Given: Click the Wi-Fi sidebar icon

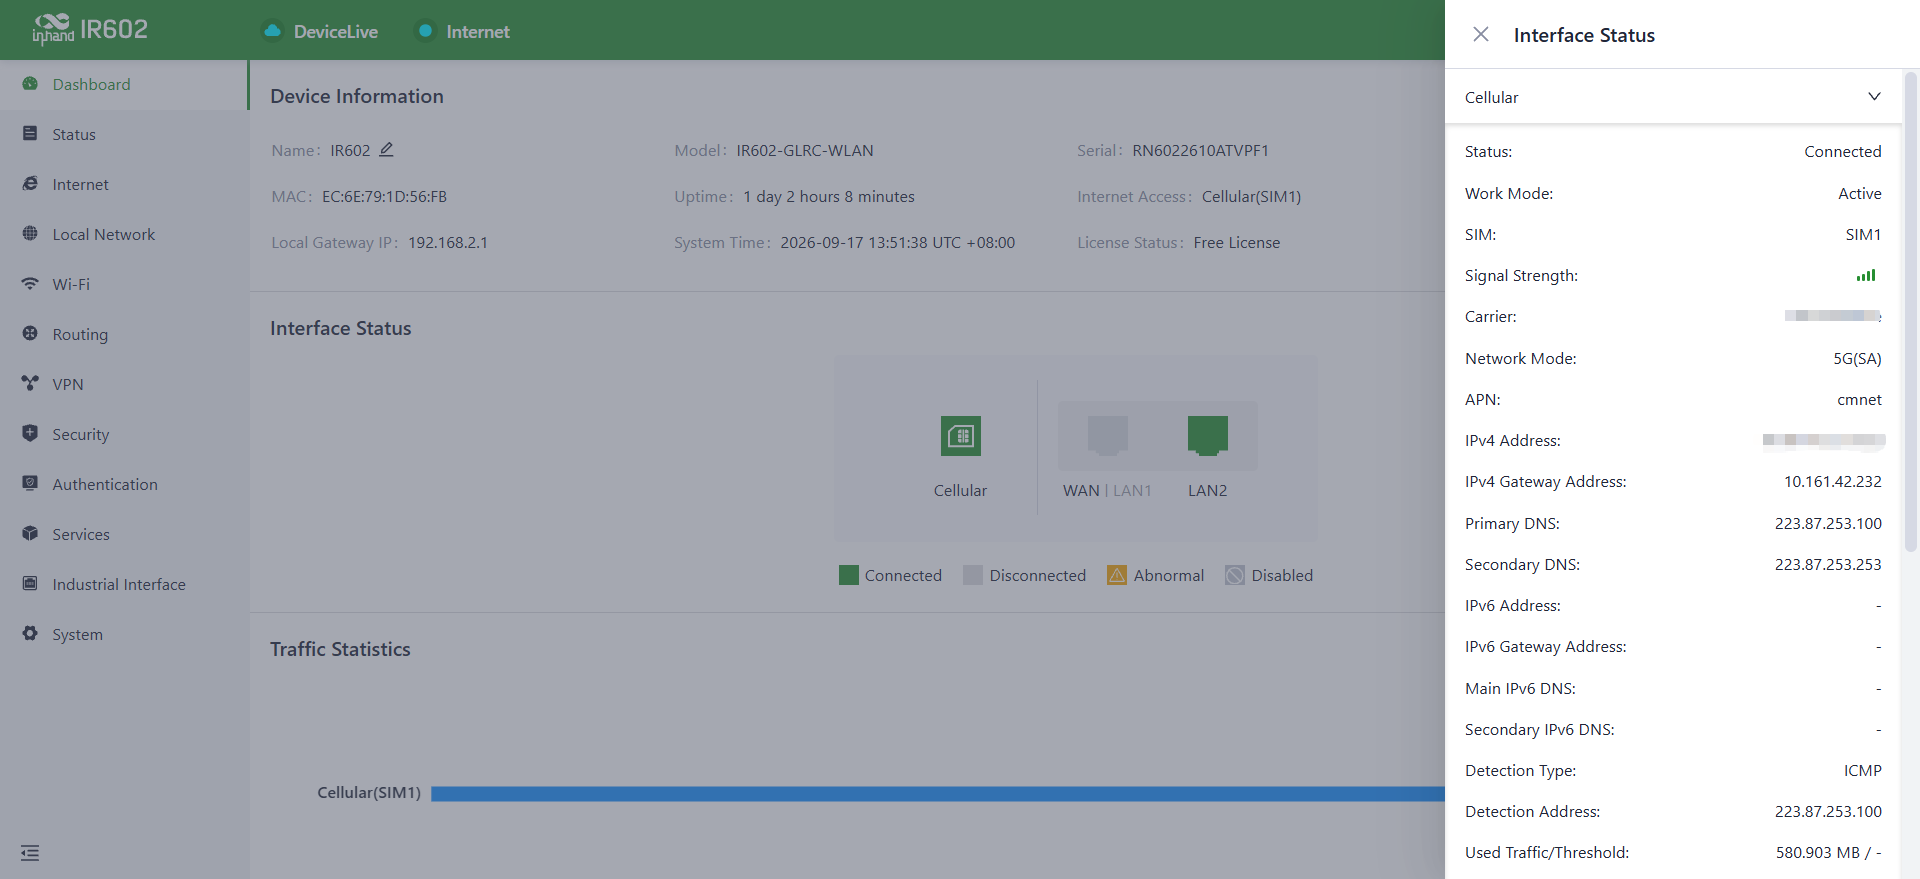Looking at the screenshot, I should coord(30,284).
